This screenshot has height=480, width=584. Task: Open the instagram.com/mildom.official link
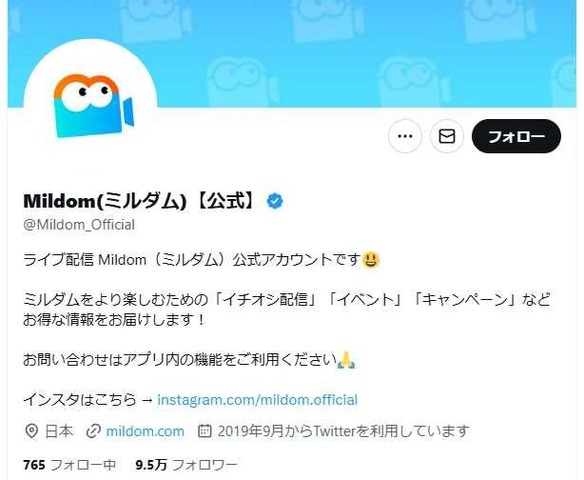tap(257, 400)
